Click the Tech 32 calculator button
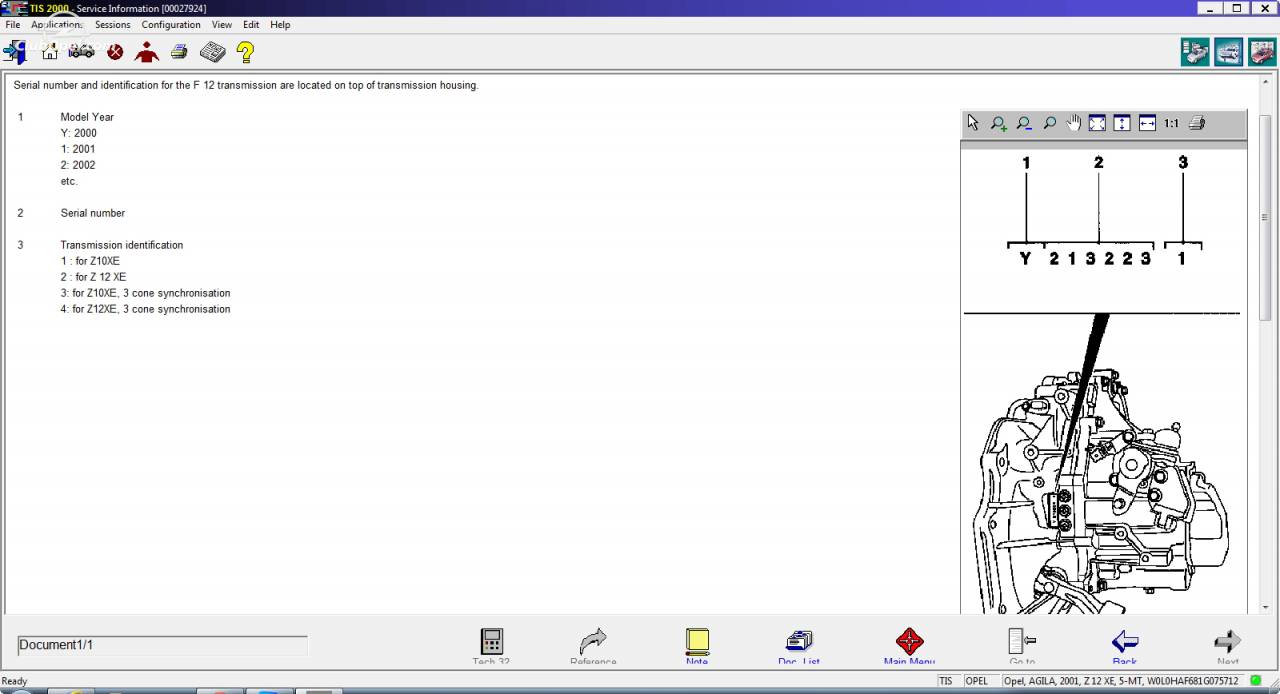Screen dimensions: 1280x694 click(x=491, y=646)
